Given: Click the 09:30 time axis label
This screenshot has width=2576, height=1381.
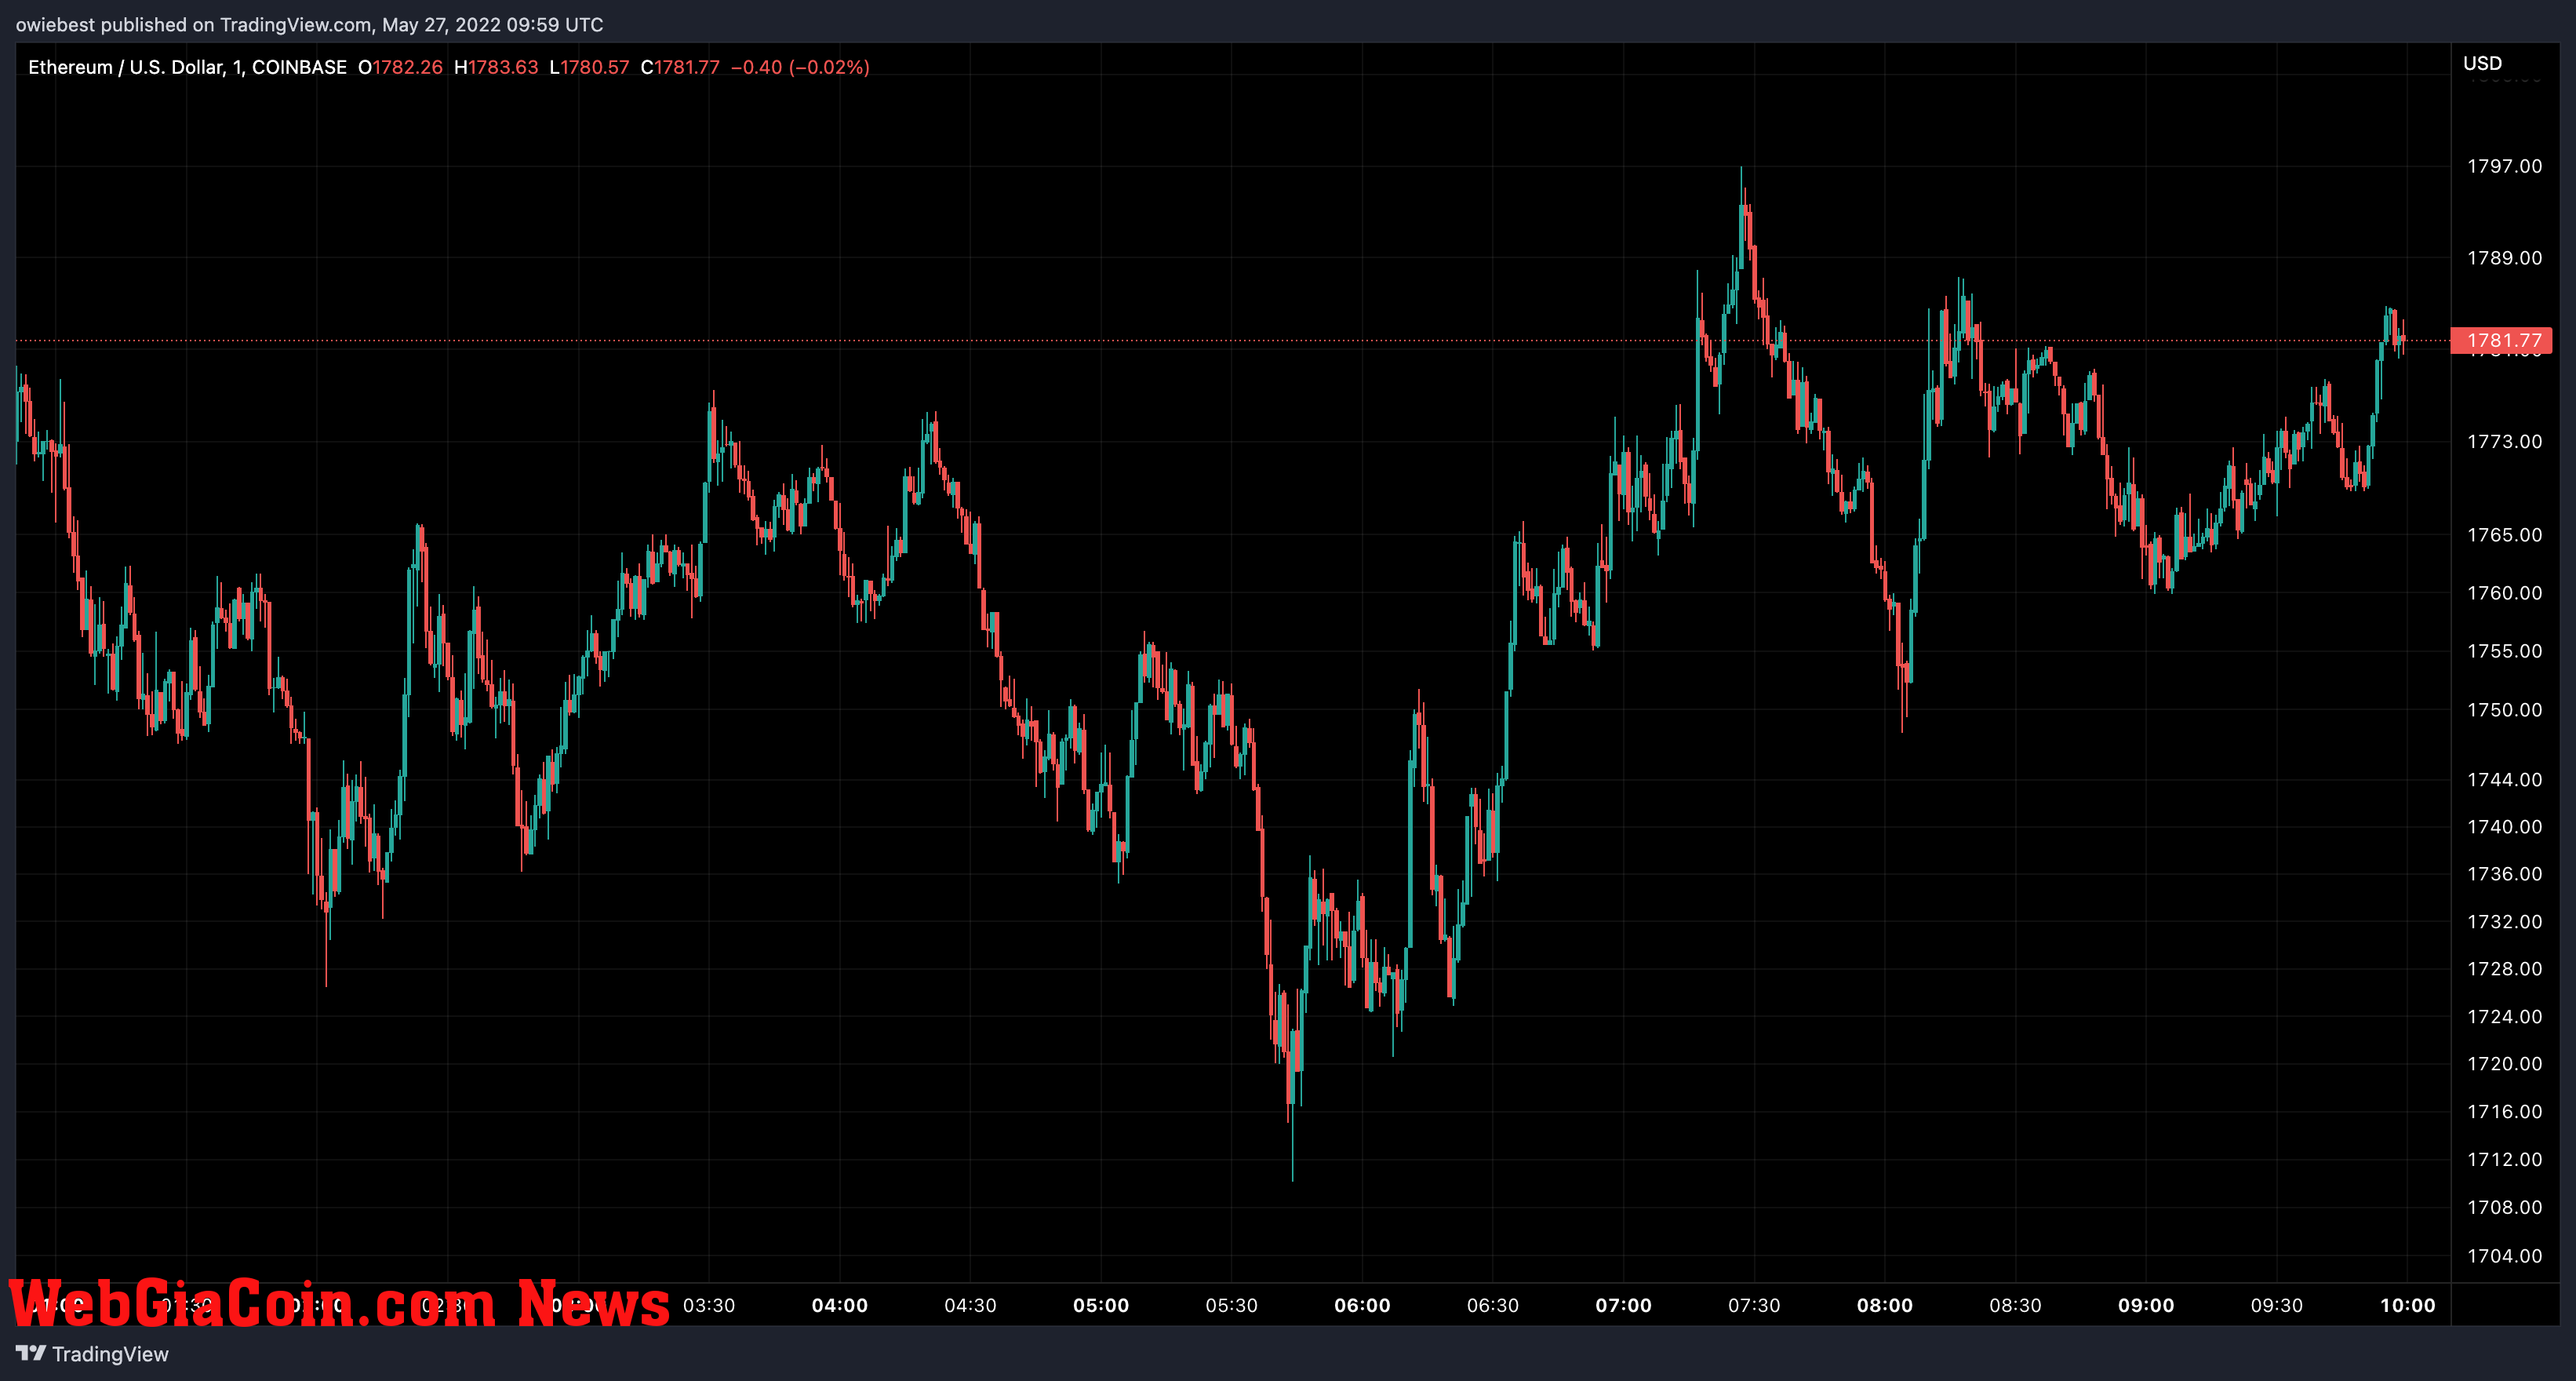Looking at the screenshot, I should coord(2277,1305).
